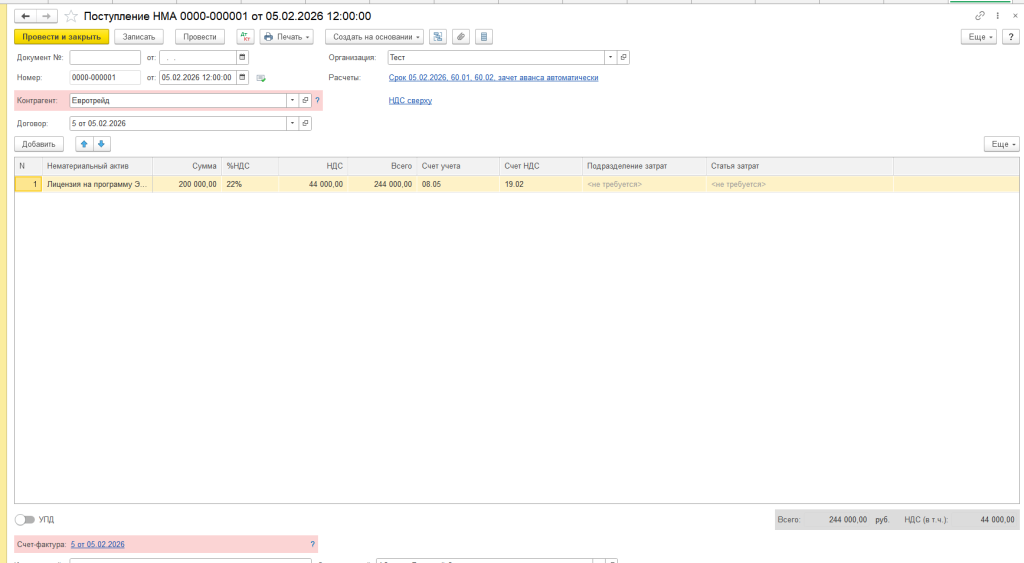Click Записать button
Viewport: 1024px width, 563px height.
[139, 37]
